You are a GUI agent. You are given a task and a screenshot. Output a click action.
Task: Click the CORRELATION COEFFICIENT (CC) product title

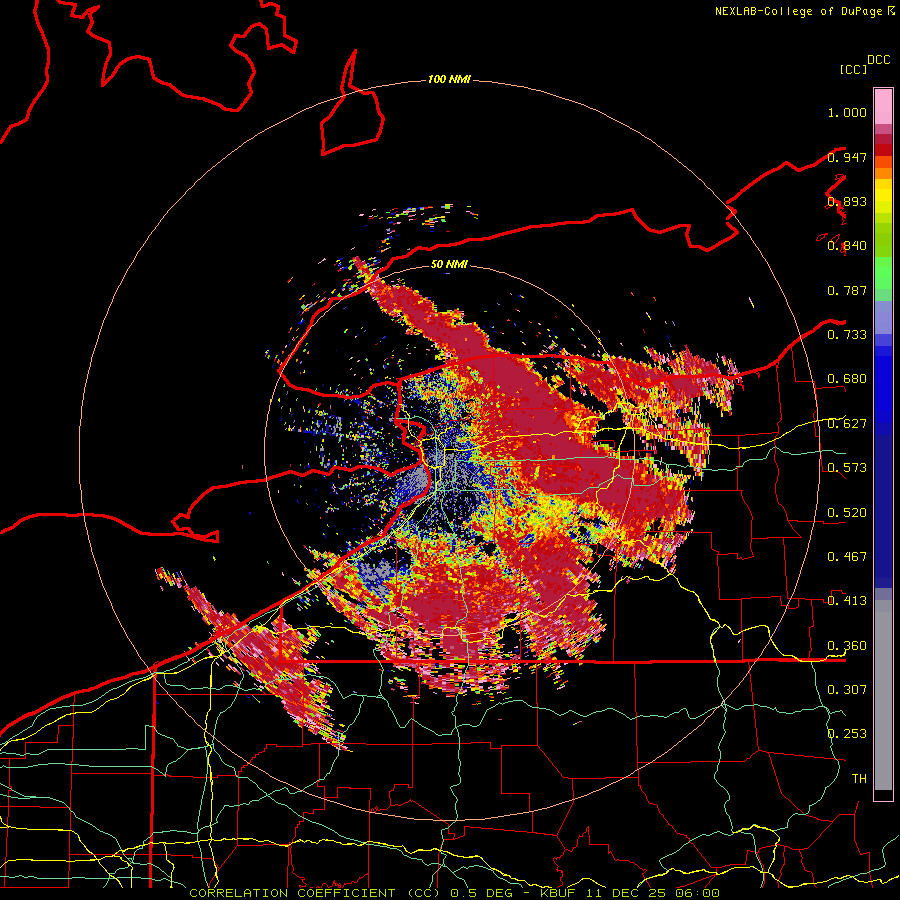[x=315, y=893]
